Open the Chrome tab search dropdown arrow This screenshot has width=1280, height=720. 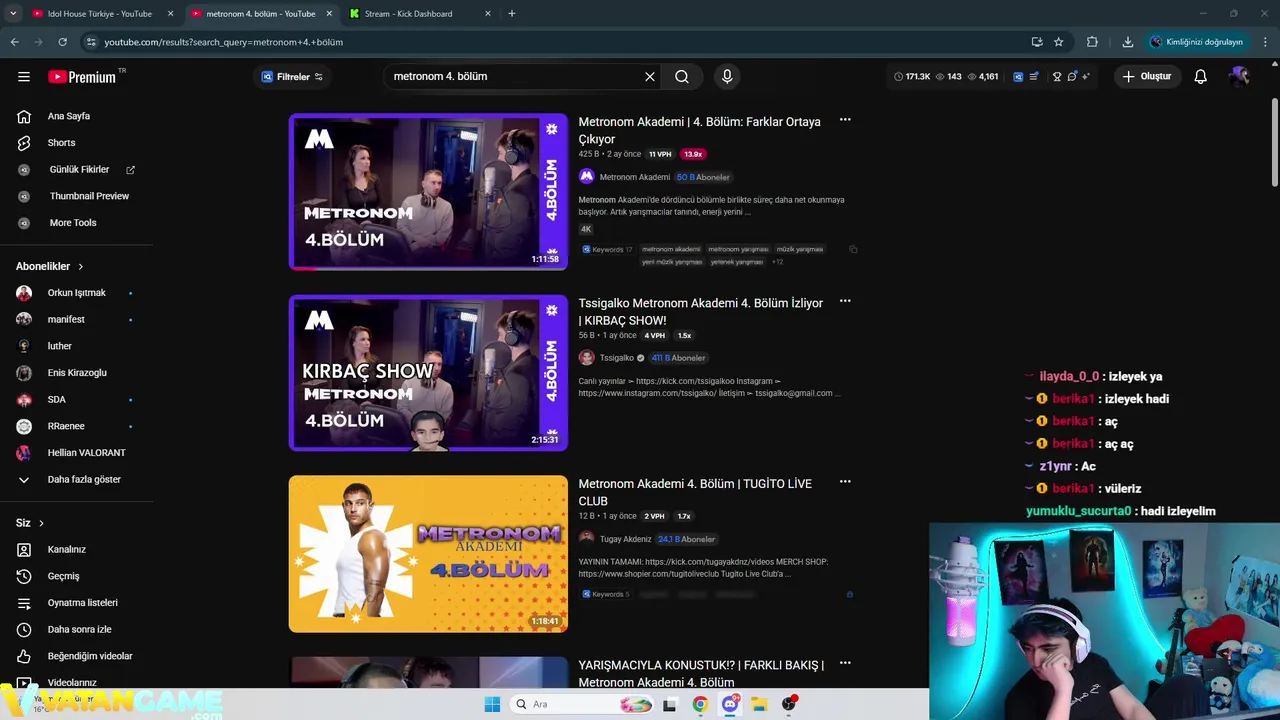[x=13, y=13]
